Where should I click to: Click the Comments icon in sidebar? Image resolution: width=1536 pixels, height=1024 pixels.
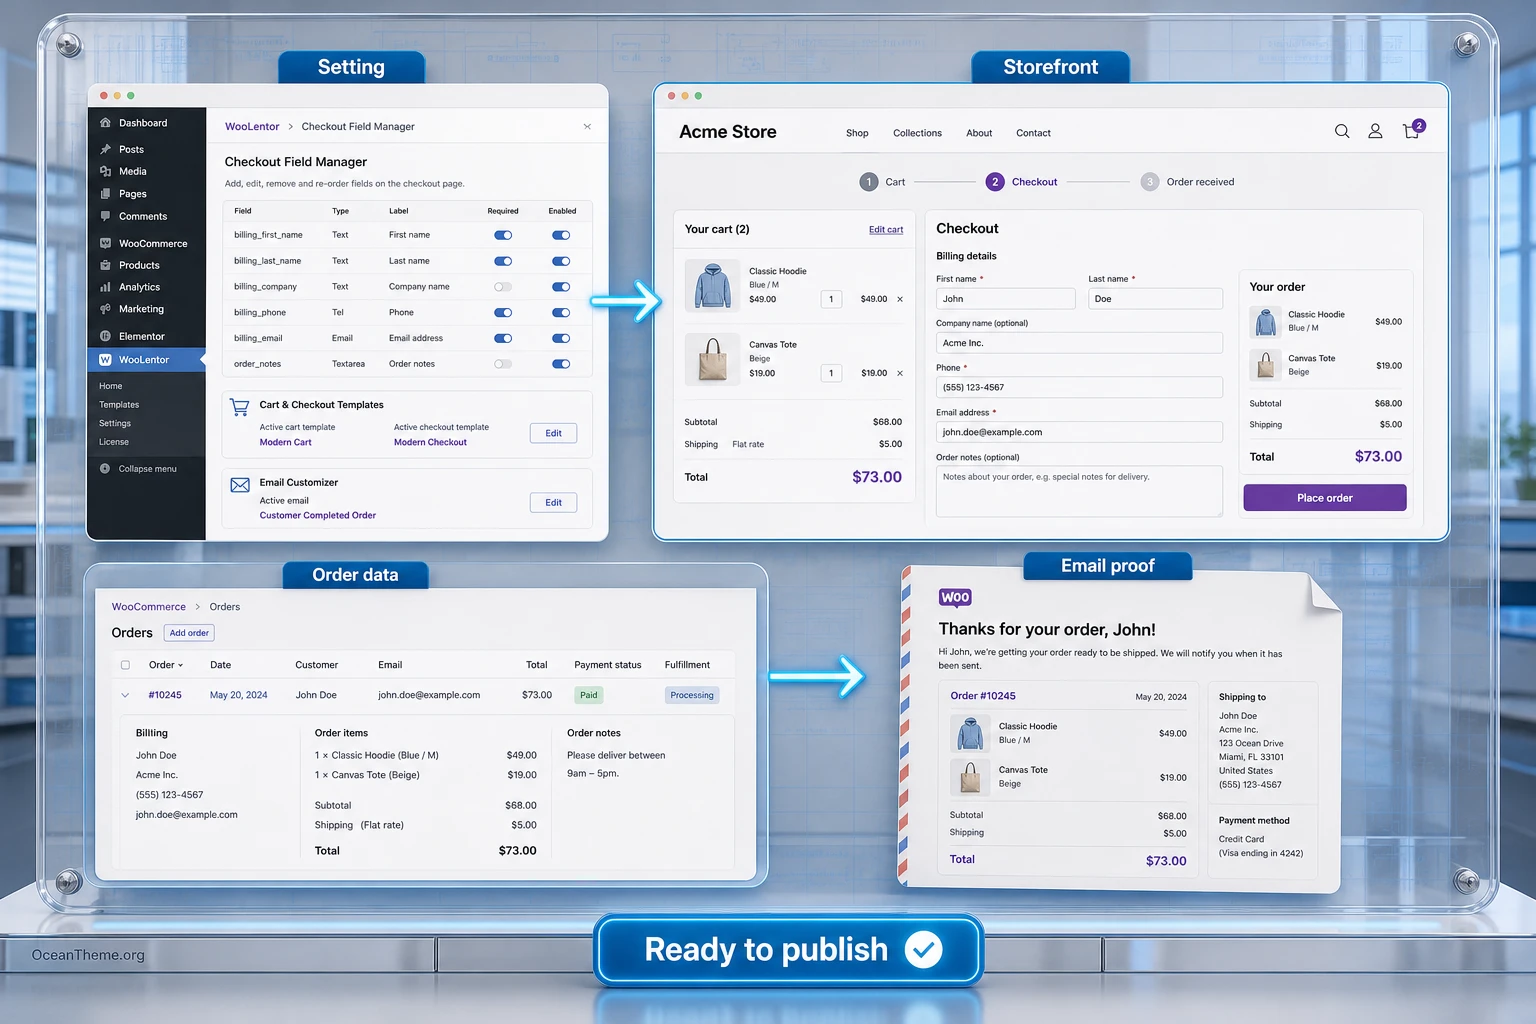click(105, 216)
